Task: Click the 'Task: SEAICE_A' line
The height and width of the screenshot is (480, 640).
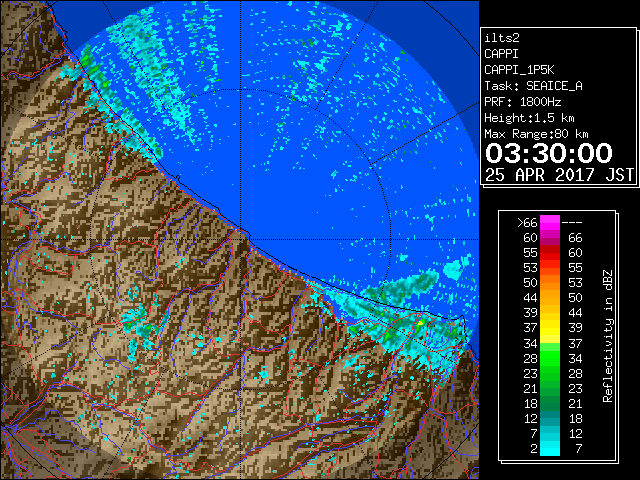Action: coord(533,86)
